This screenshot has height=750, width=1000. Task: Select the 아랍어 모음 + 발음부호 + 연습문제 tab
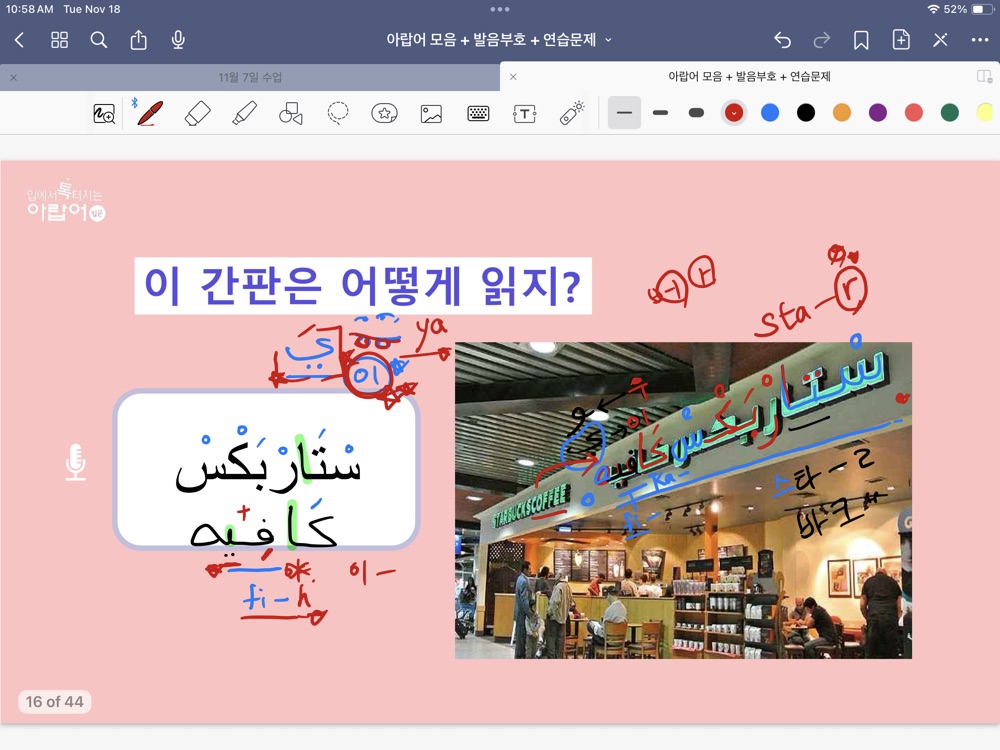click(x=749, y=77)
